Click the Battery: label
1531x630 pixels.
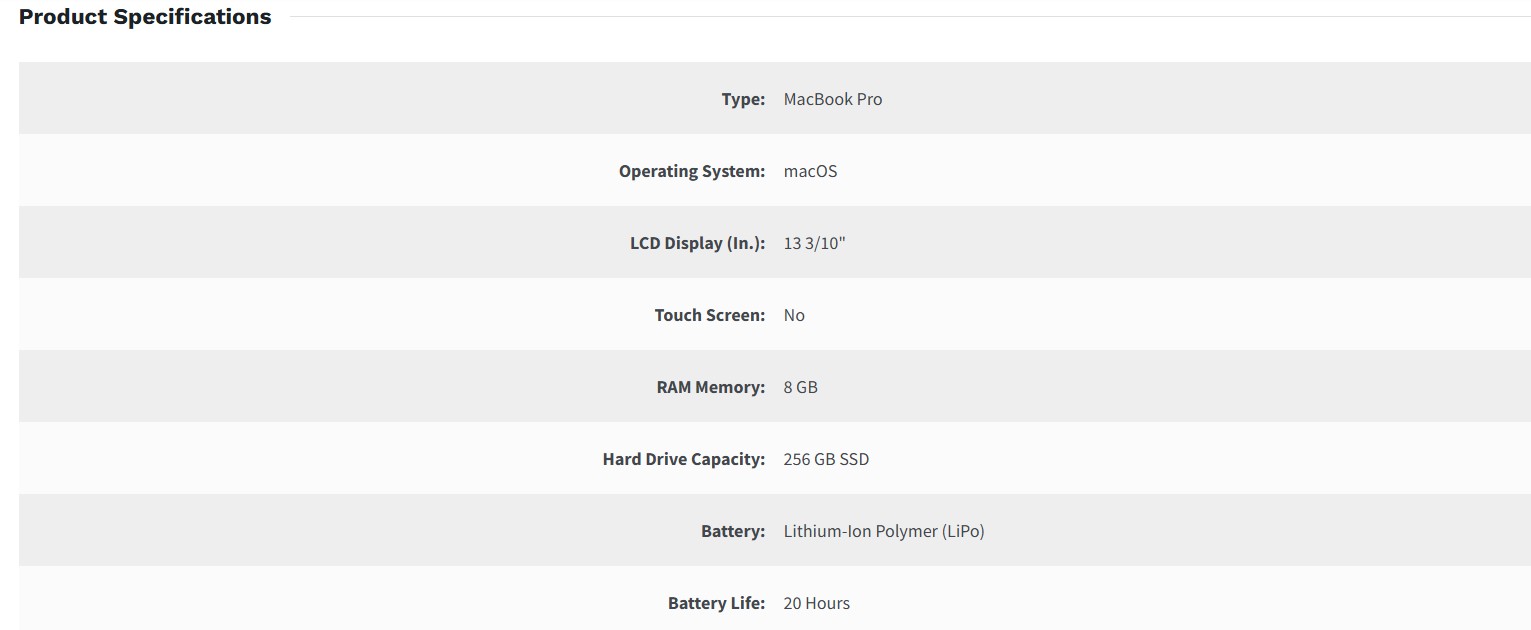coord(732,531)
